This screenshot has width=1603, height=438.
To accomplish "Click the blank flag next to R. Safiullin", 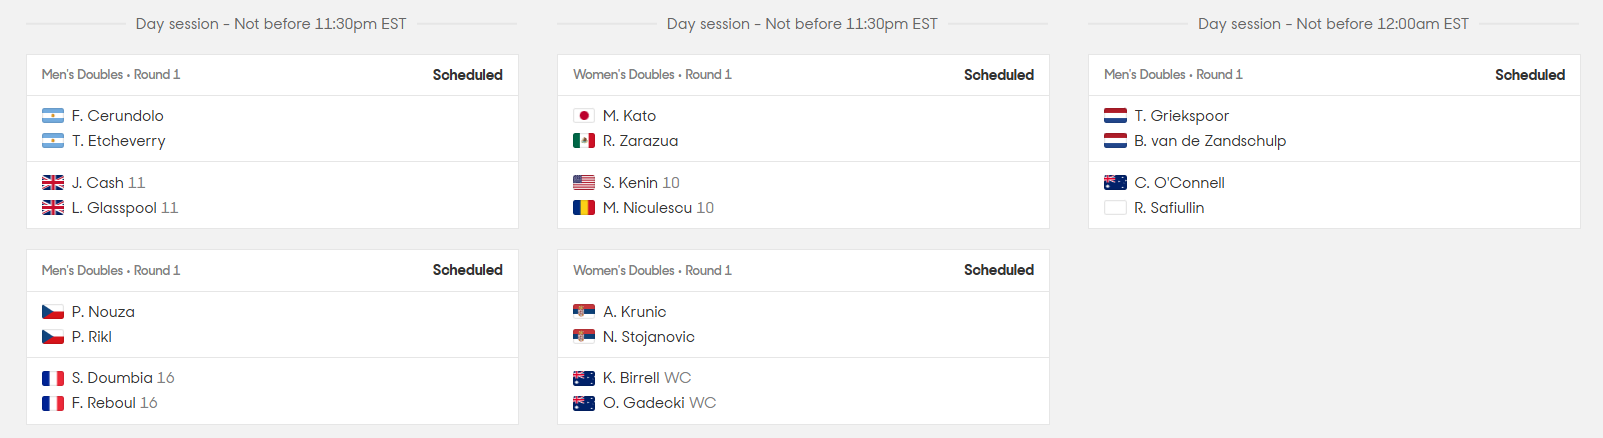I will click(x=1115, y=208).
